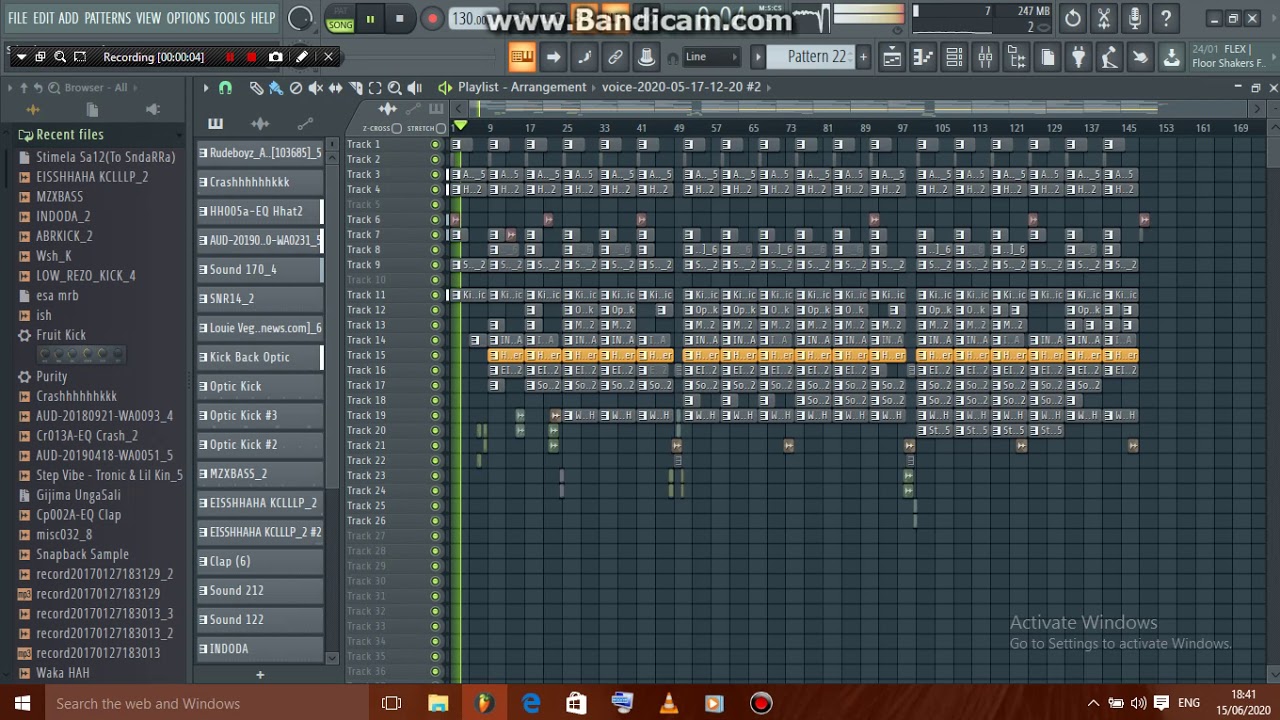Click the Windows taskbar search box
1280x720 pixels.
click(205, 704)
